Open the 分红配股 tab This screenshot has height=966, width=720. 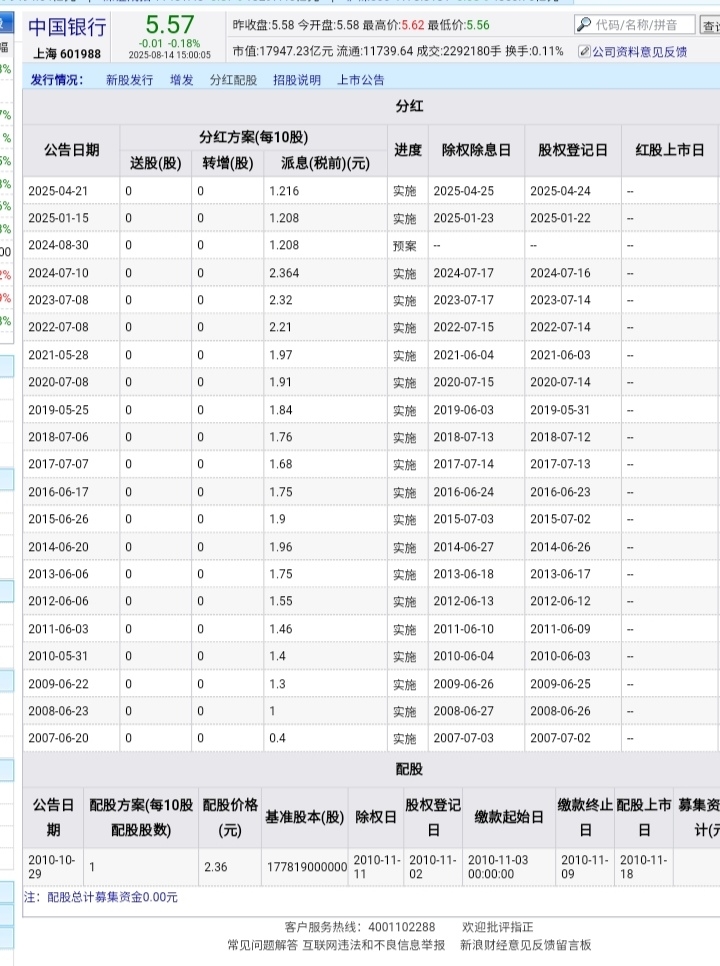point(233,79)
